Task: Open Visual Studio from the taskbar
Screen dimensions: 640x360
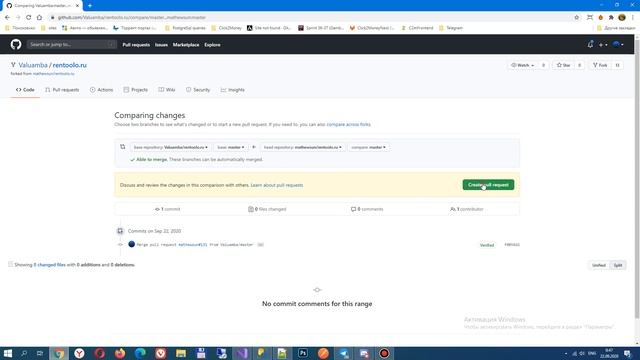Action: [242, 353]
